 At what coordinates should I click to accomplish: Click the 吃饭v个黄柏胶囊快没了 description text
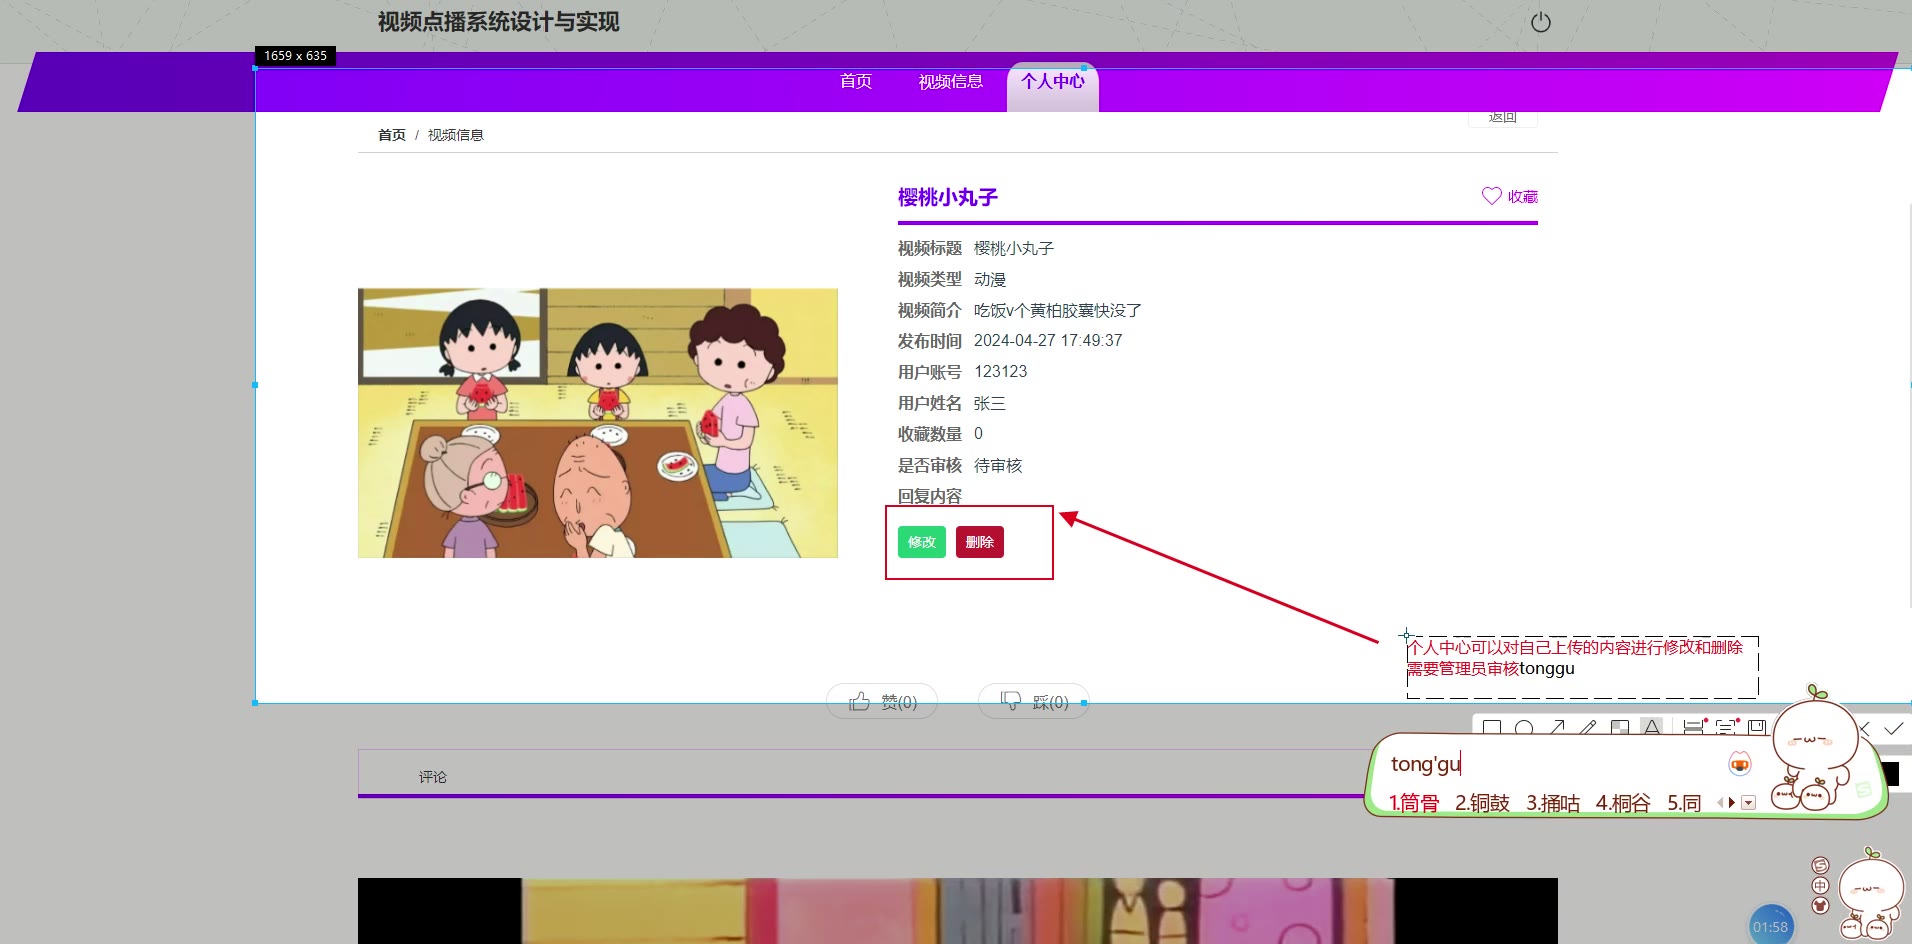coord(1058,311)
